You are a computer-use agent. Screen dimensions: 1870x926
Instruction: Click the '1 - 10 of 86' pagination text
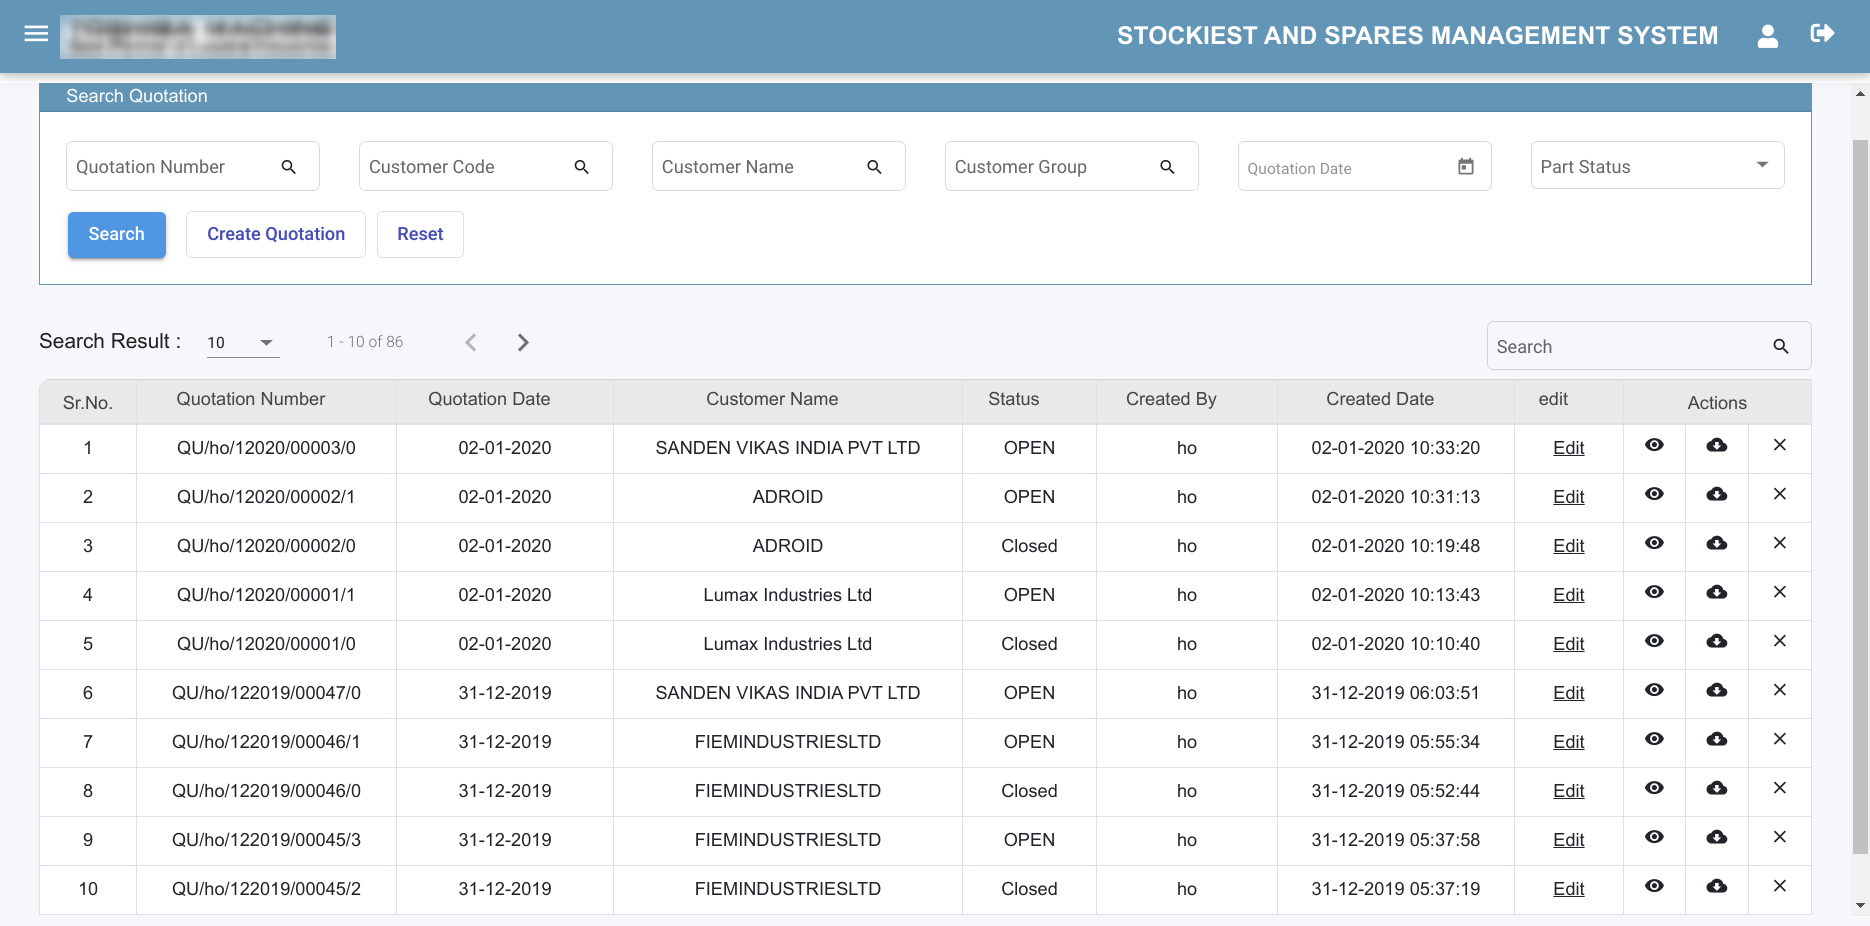tap(365, 342)
